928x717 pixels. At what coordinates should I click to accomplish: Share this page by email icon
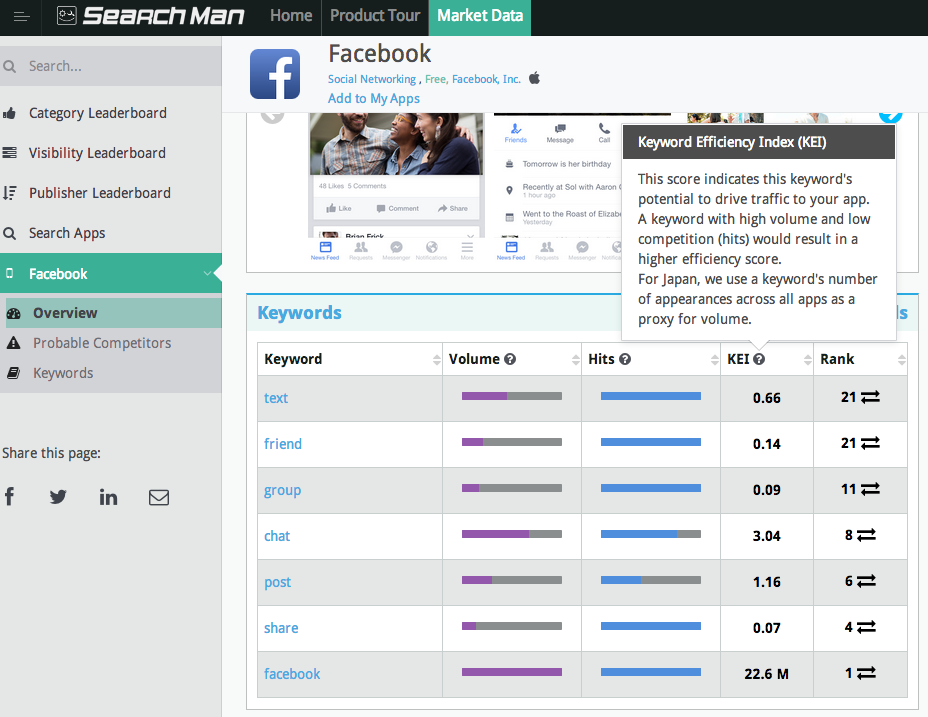pos(159,497)
